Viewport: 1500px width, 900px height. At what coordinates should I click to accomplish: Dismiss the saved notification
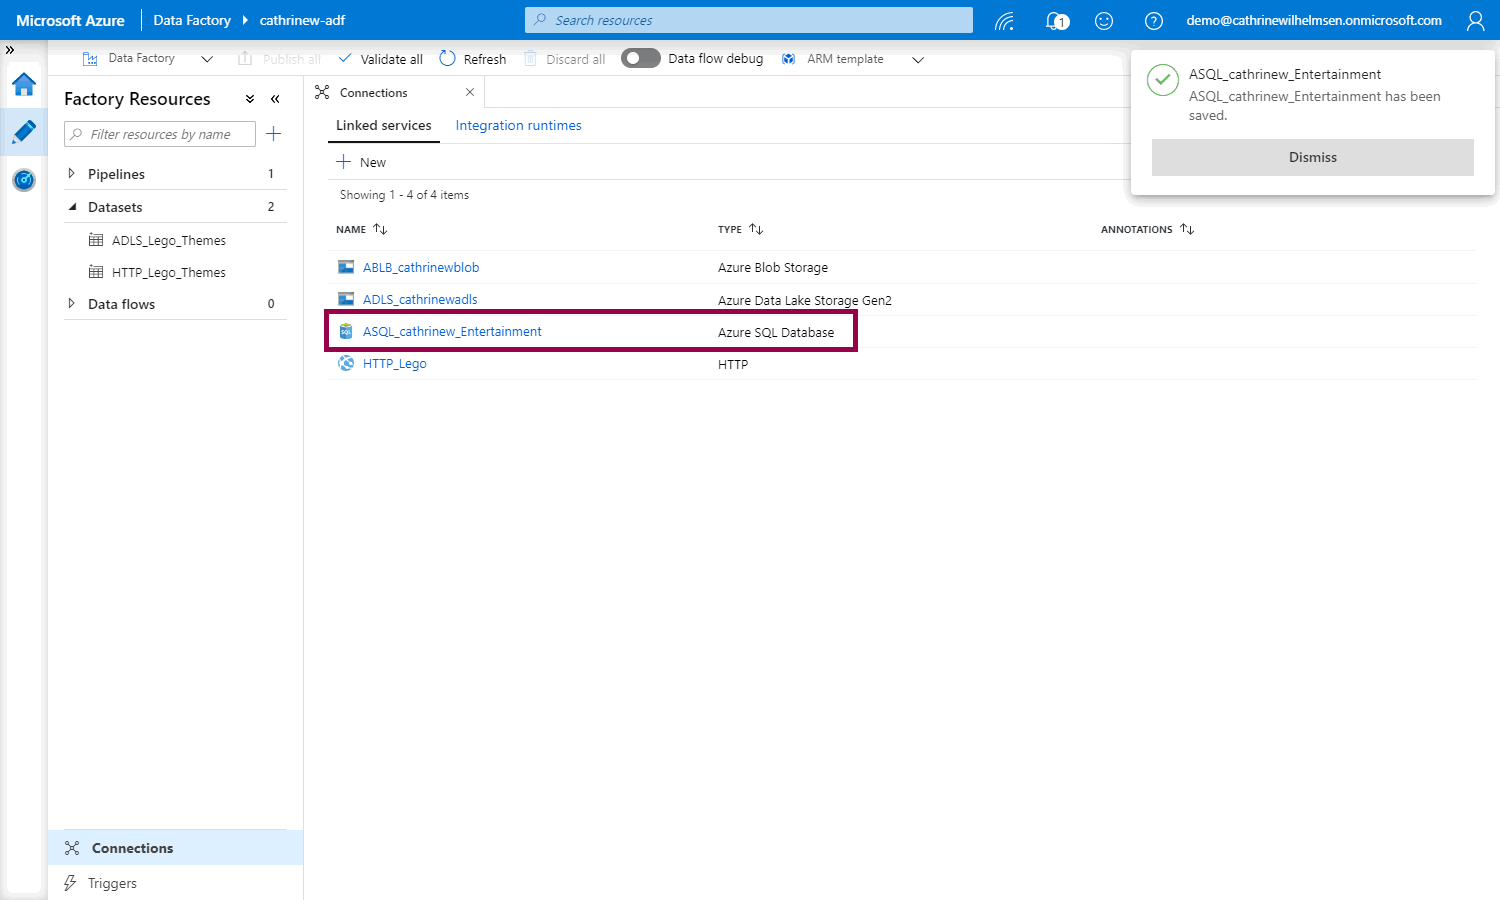pos(1312,157)
